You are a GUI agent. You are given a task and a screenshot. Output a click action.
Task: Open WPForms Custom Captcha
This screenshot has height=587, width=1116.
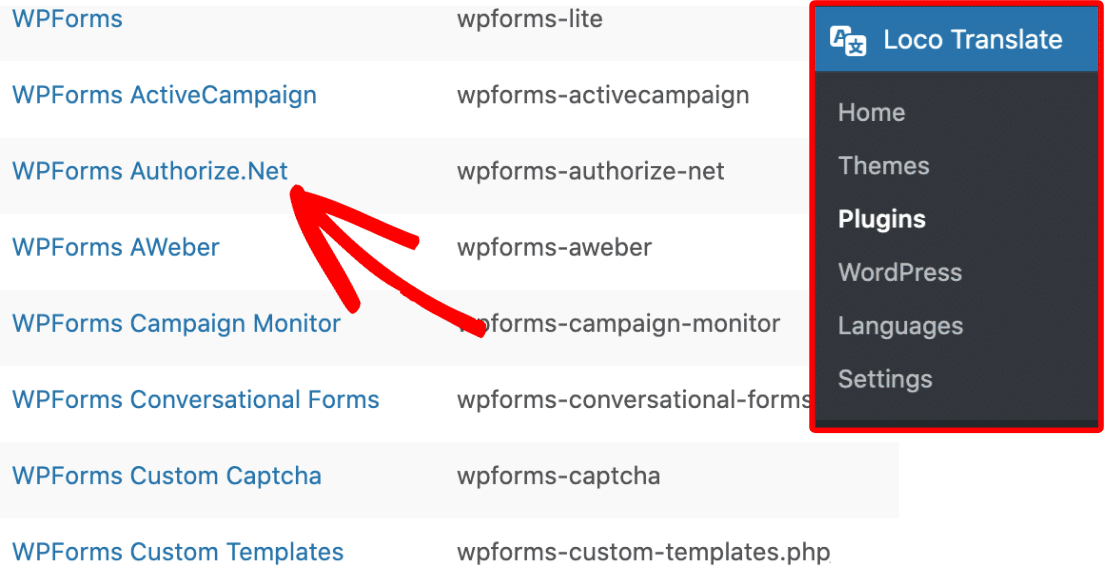pos(167,475)
